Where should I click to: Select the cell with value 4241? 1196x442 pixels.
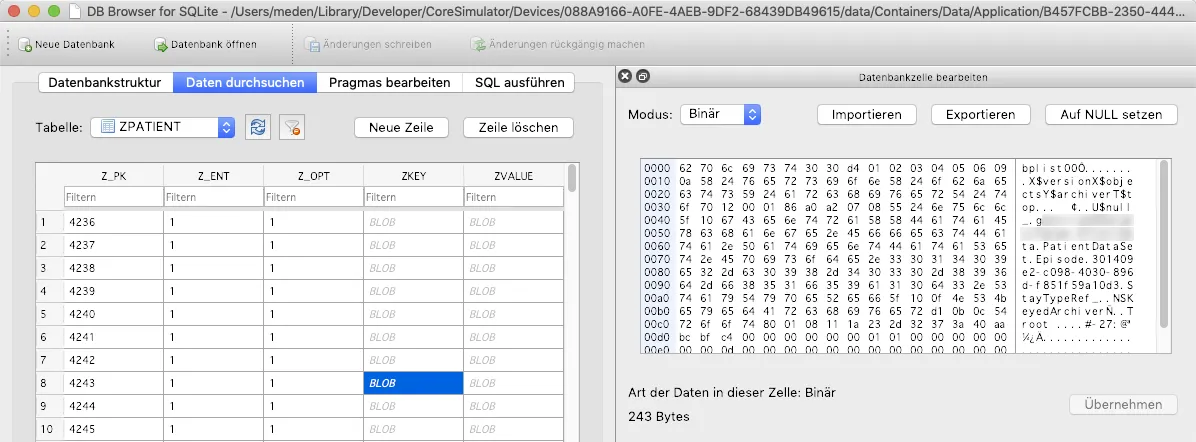click(x=113, y=337)
